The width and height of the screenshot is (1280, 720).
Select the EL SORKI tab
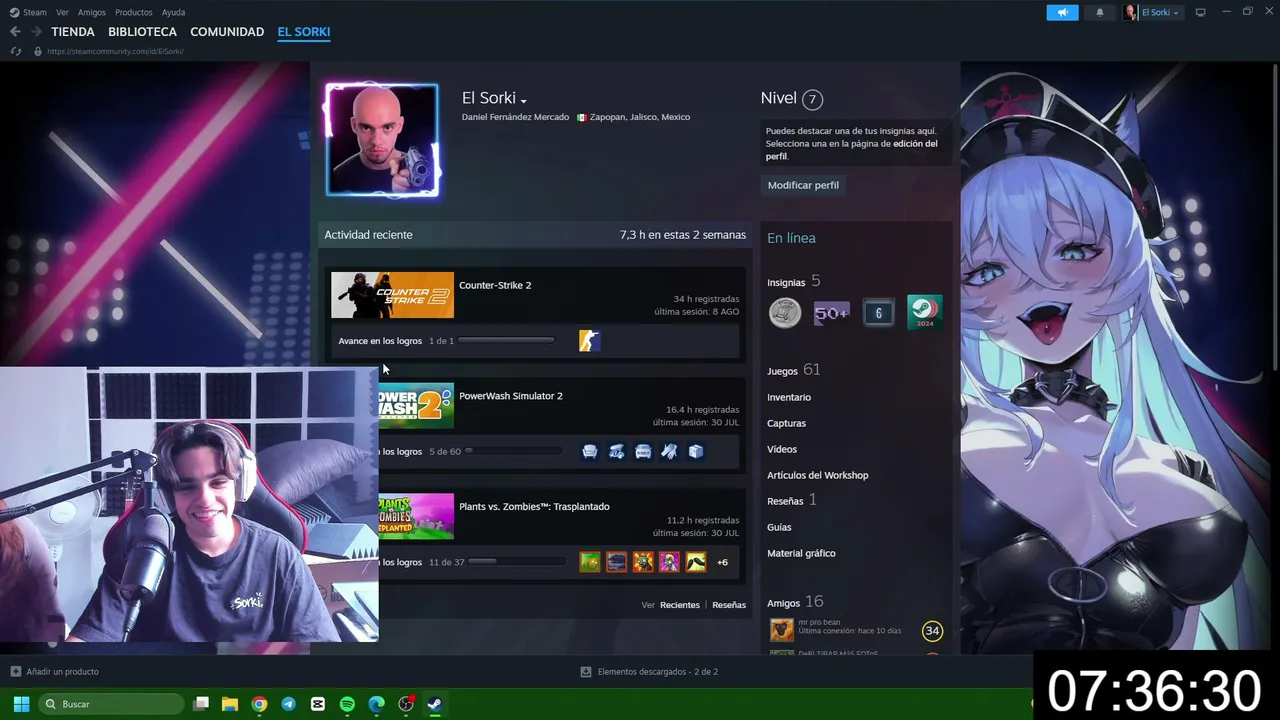304,32
